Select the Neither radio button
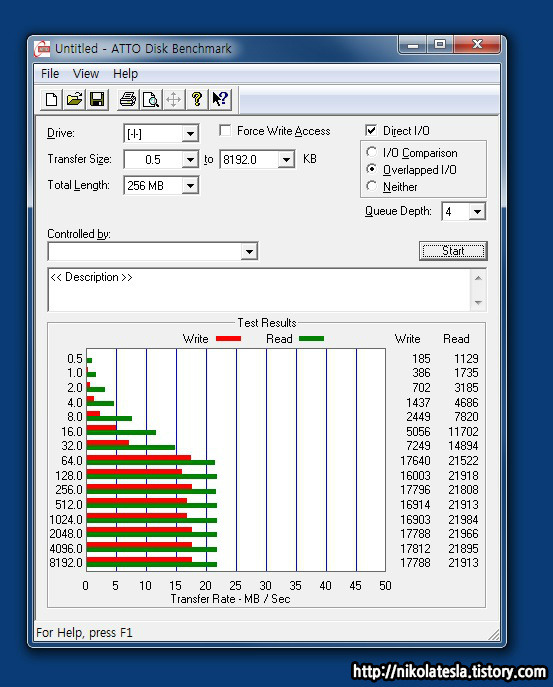The height and width of the screenshot is (687, 553). pos(372,186)
